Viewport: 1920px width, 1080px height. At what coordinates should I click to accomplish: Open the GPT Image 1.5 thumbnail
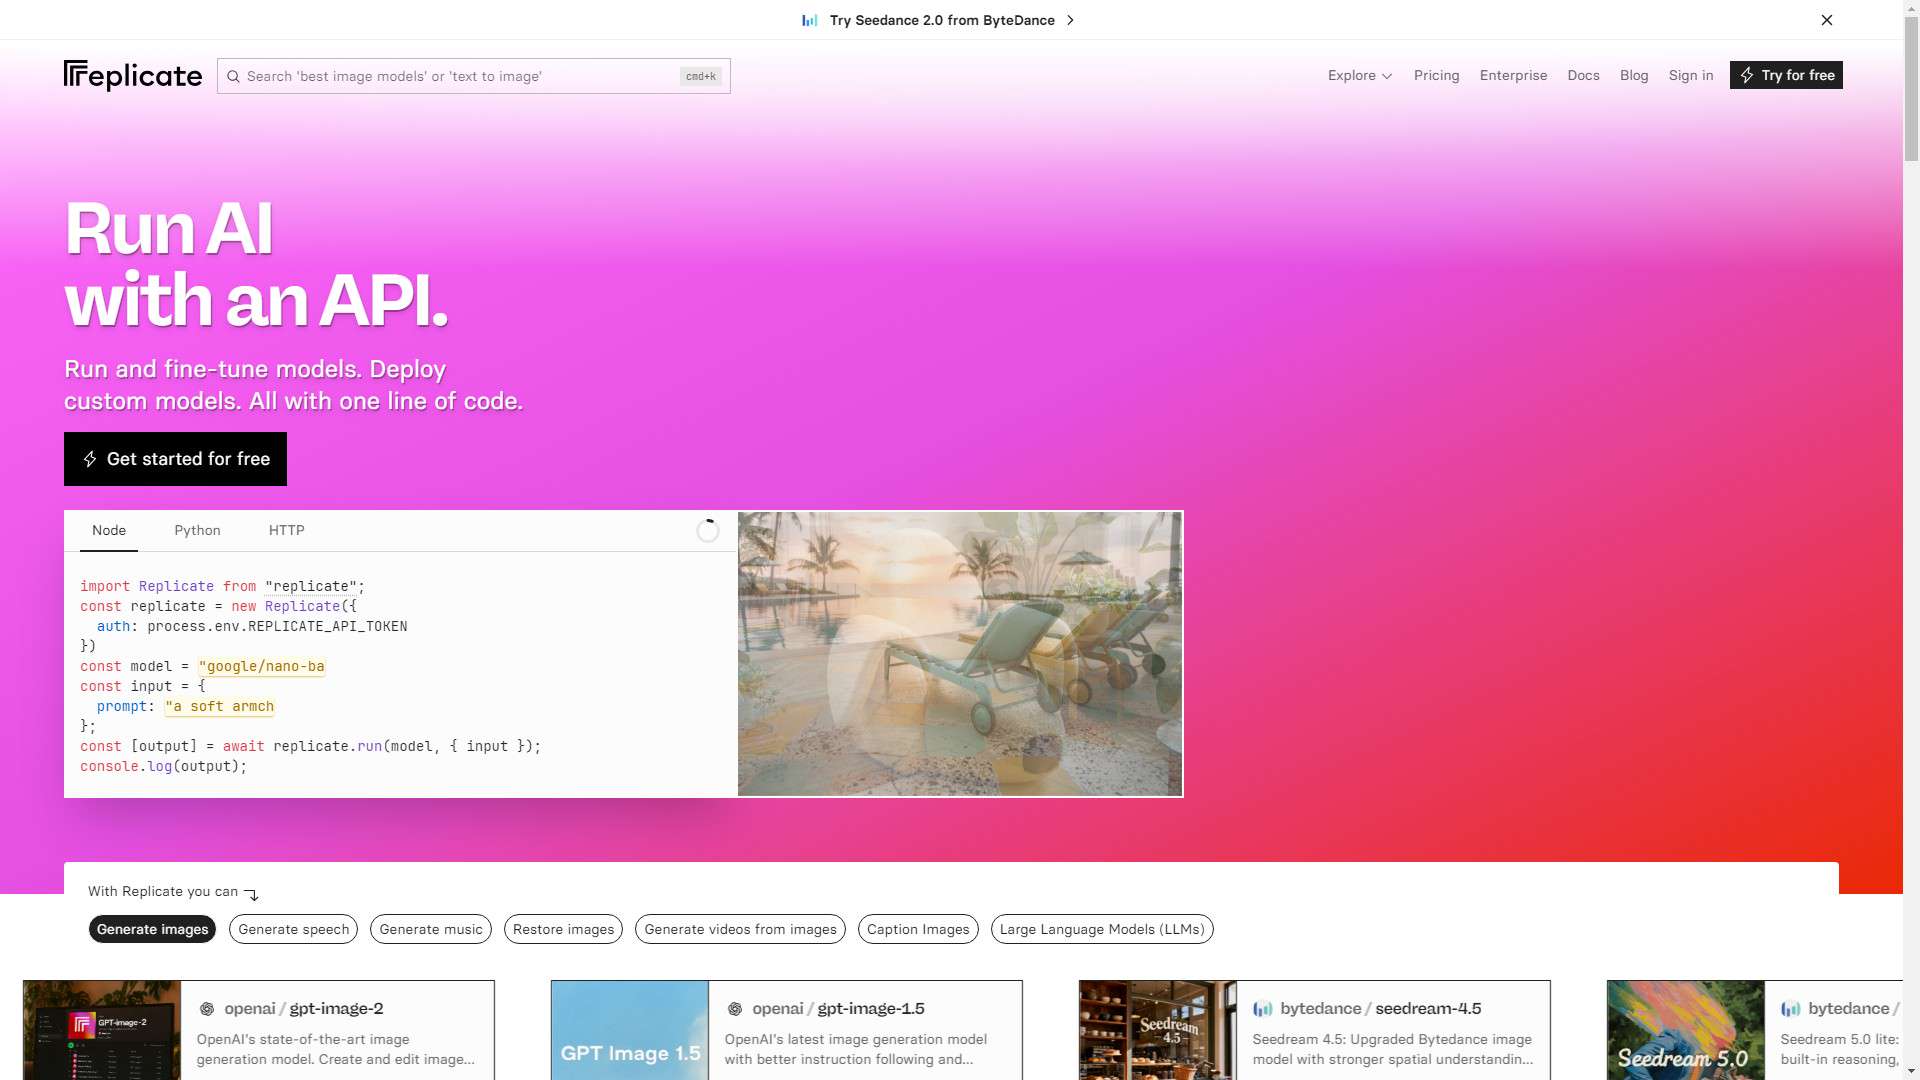(630, 1030)
